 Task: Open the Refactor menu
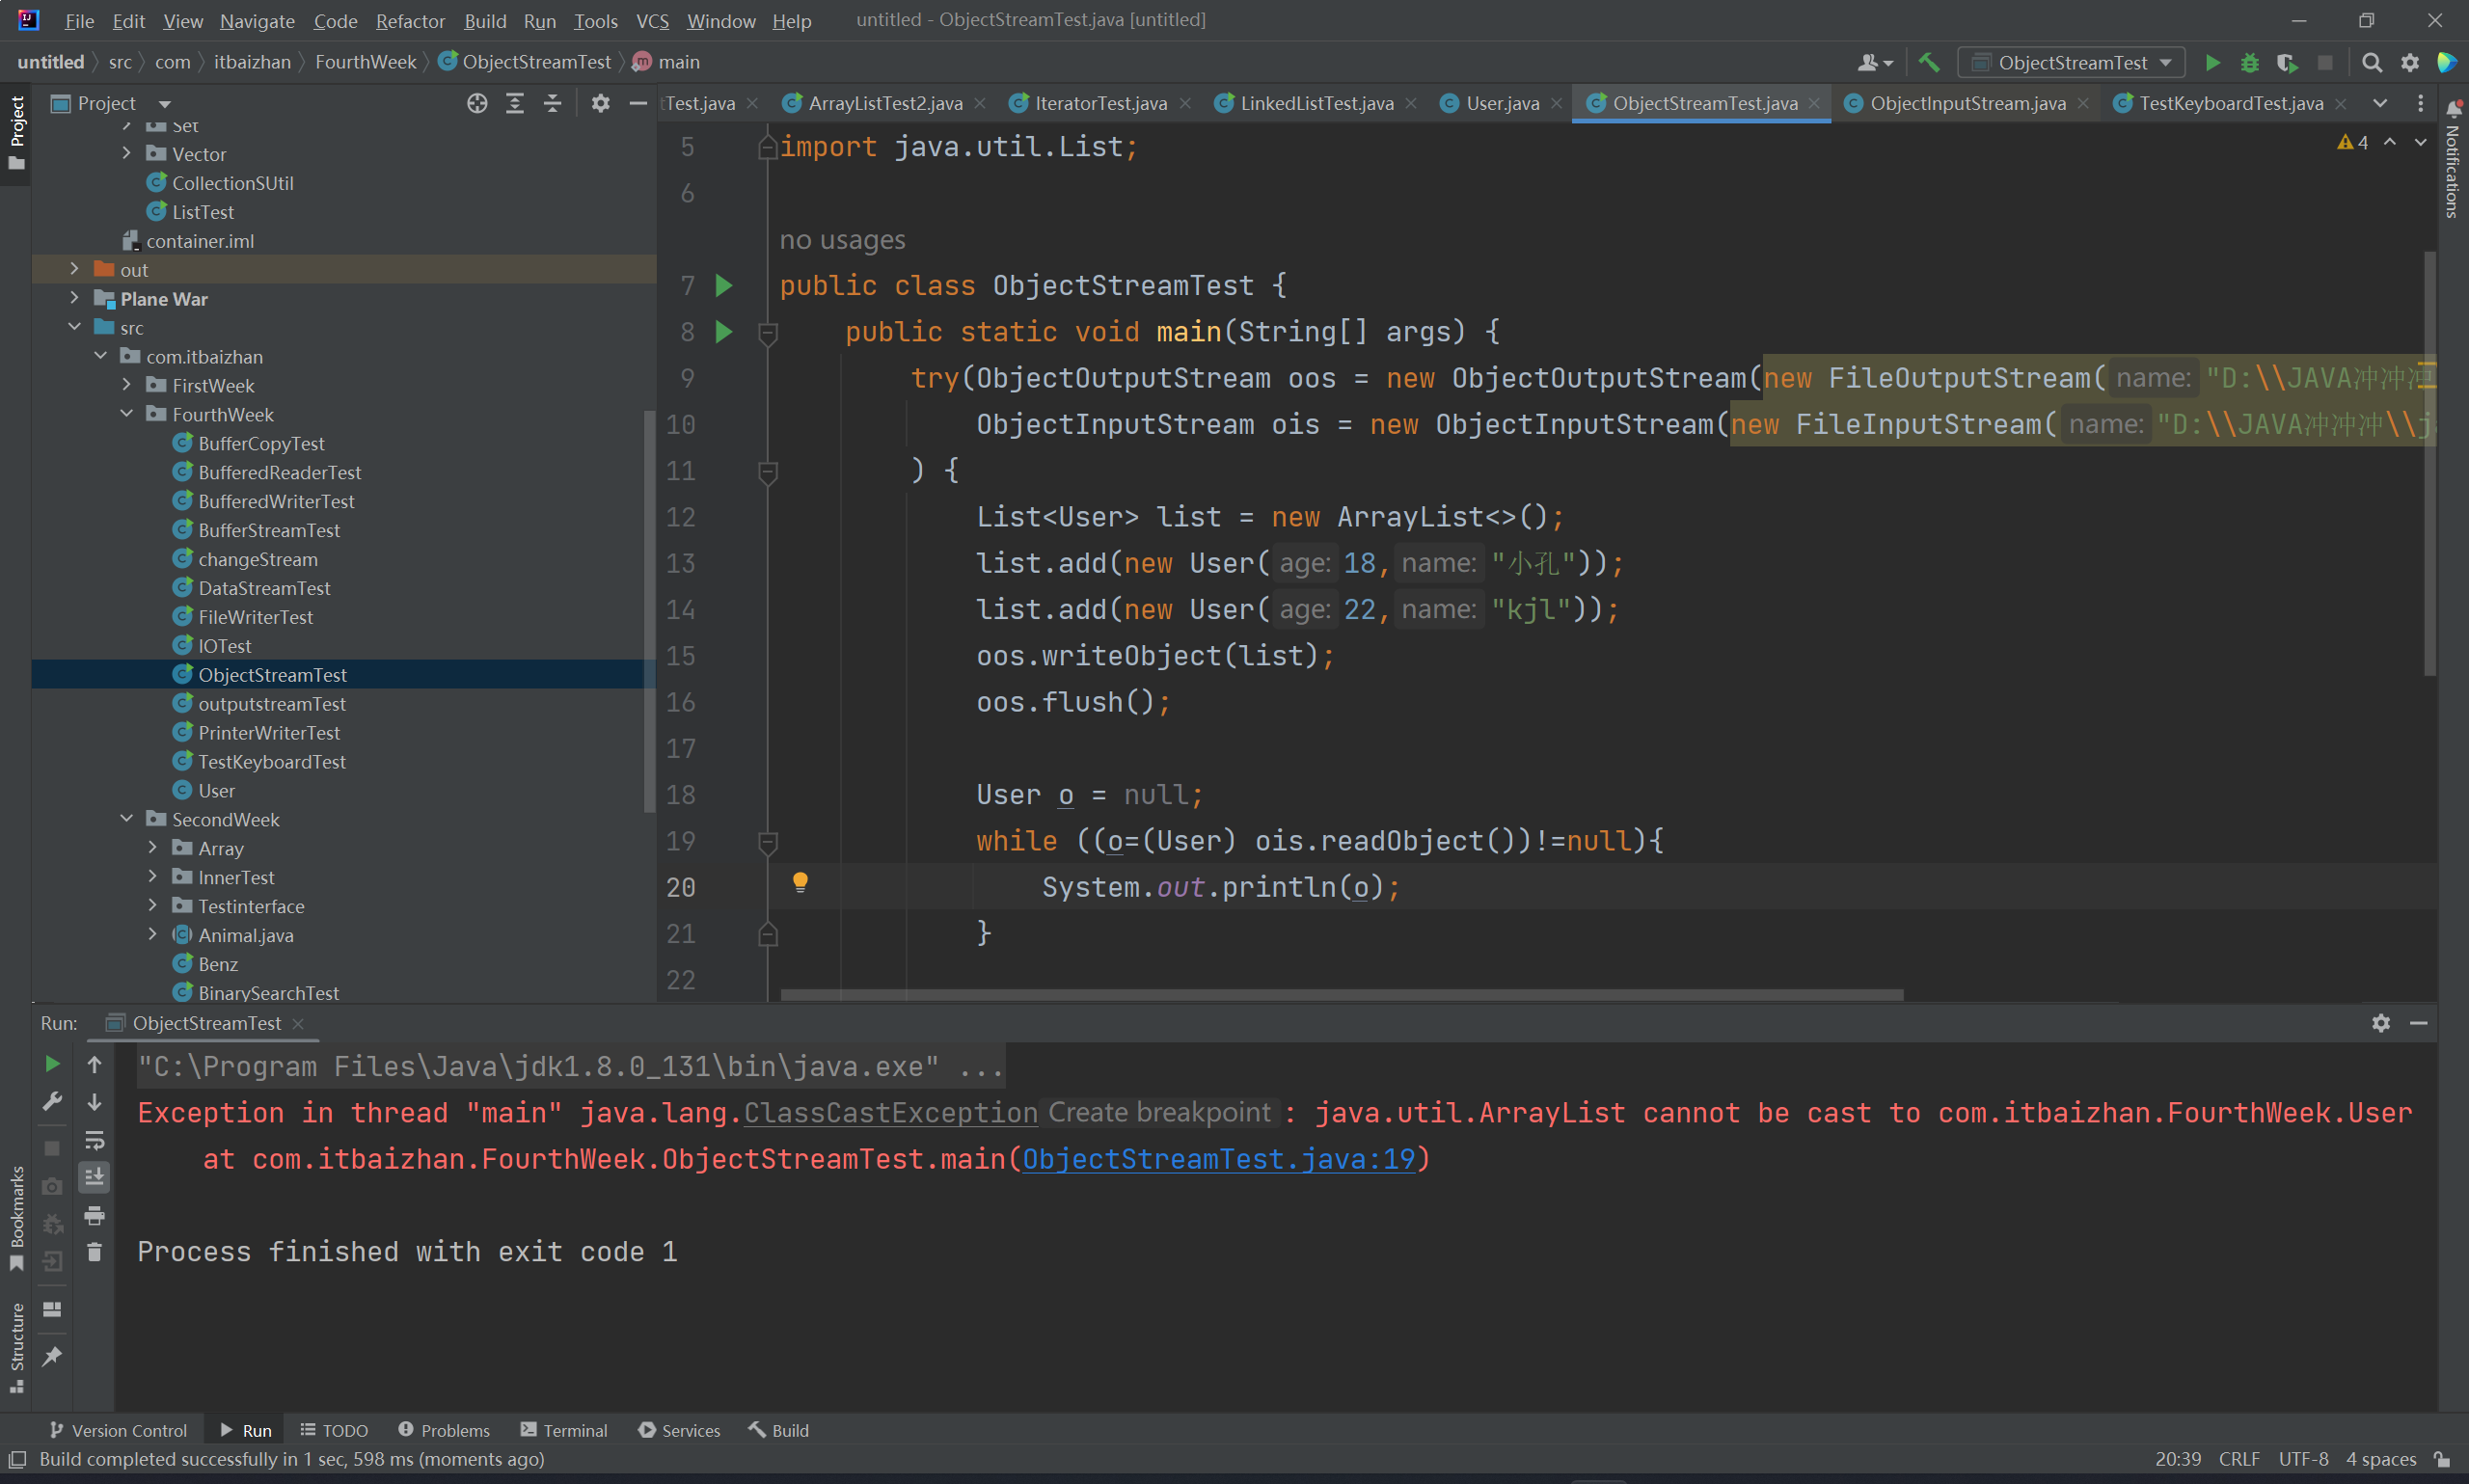[x=410, y=20]
